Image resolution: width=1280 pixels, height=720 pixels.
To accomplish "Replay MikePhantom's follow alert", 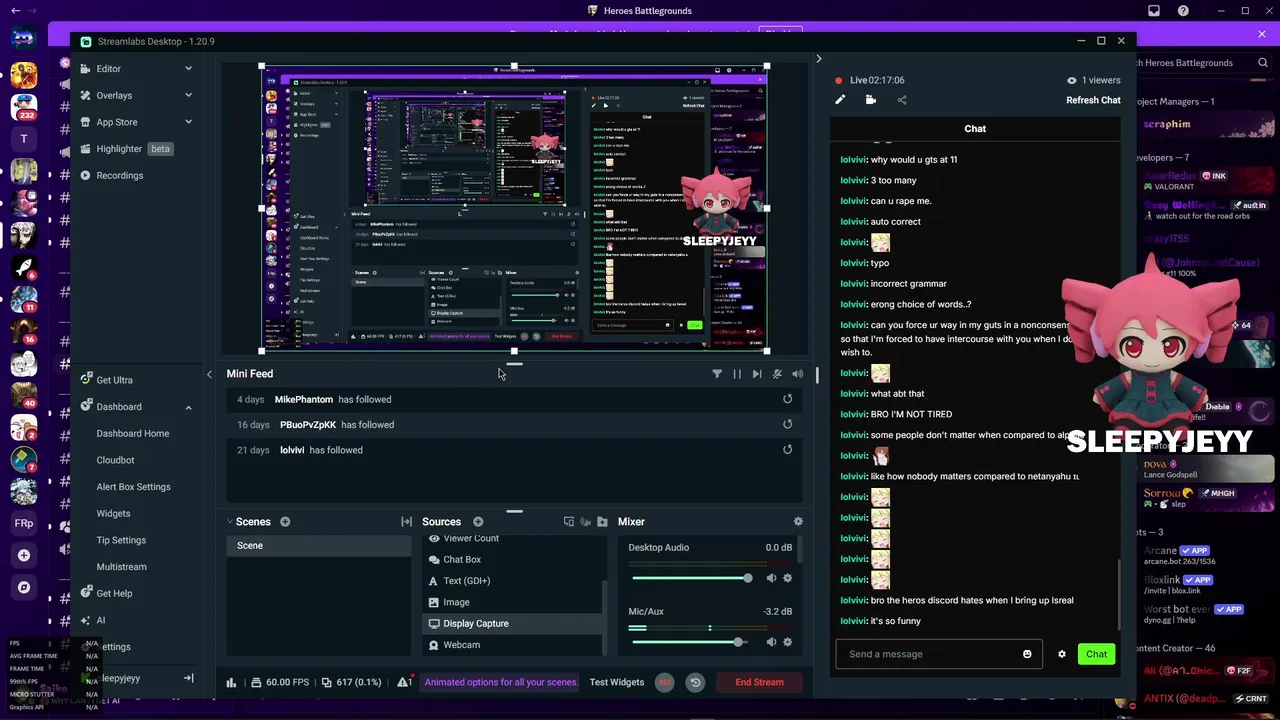I will [x=787, y=399].
